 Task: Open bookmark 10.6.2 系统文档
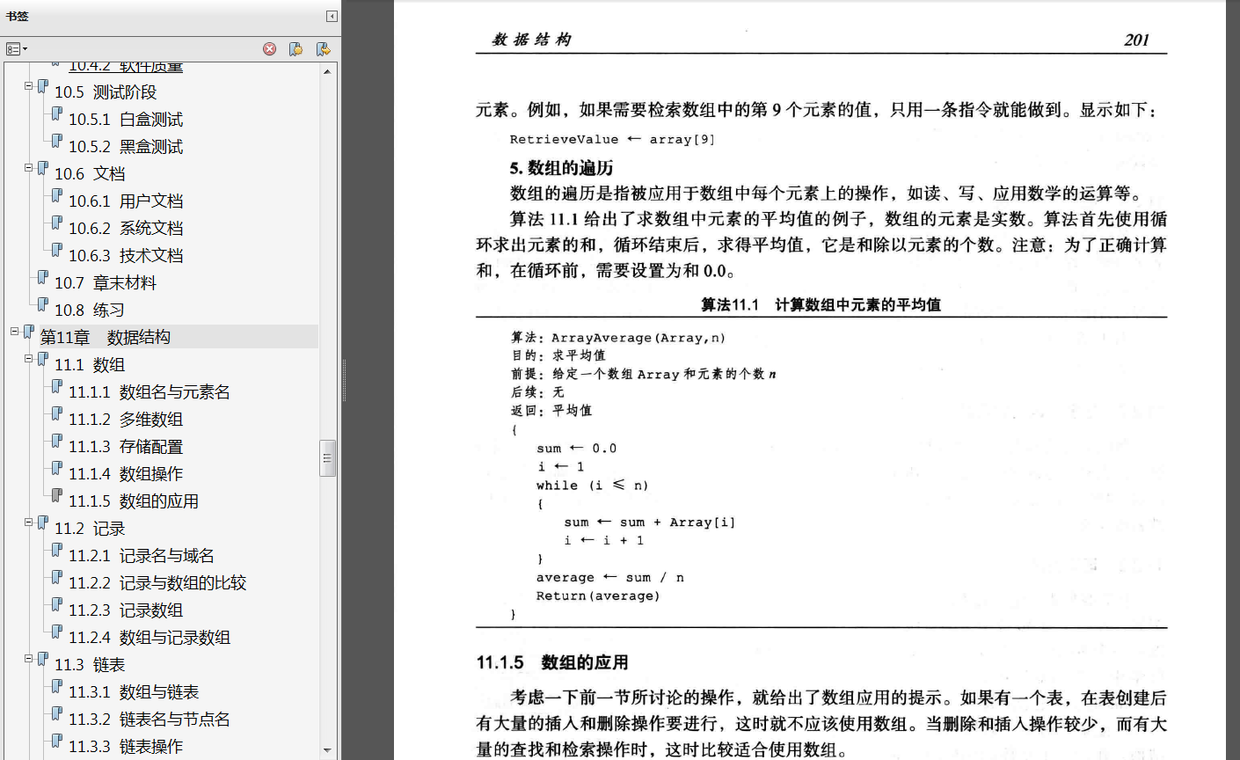[125, 228]
